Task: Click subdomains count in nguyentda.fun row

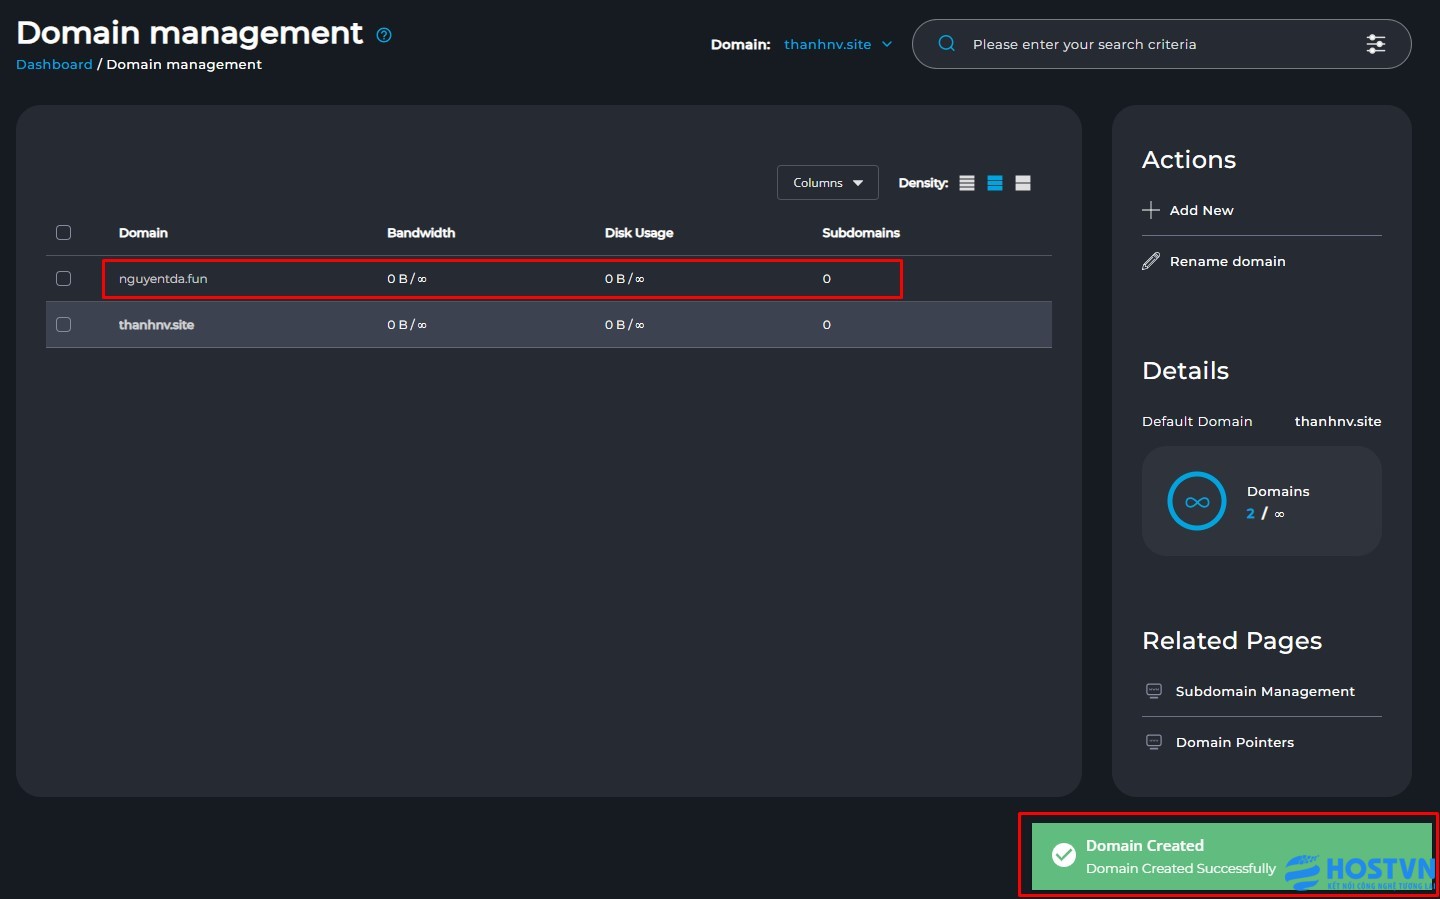Action: tap(826, 279)
